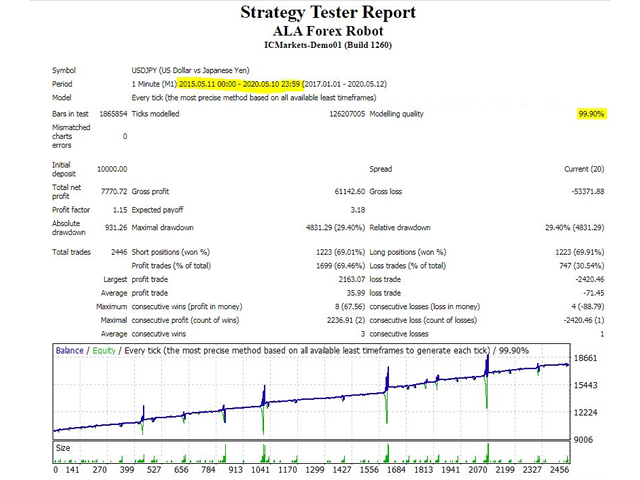The image size is (640, 480).
Task: Click the 'Relative drawdown' label
Action: point(400,228)
